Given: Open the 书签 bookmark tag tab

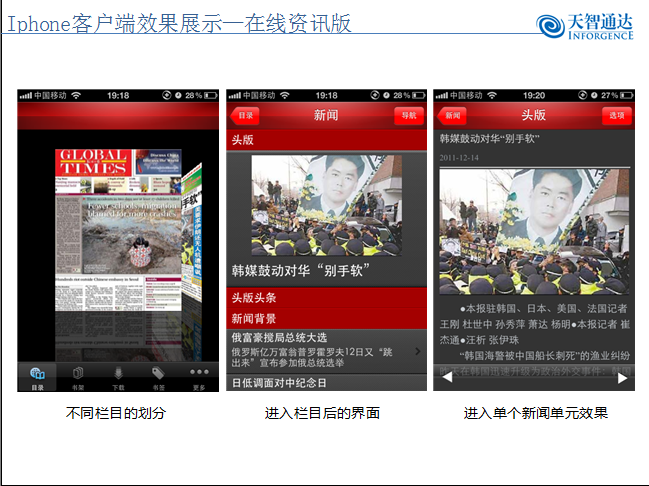Looking at the screenshot, I should coord(158,377).
